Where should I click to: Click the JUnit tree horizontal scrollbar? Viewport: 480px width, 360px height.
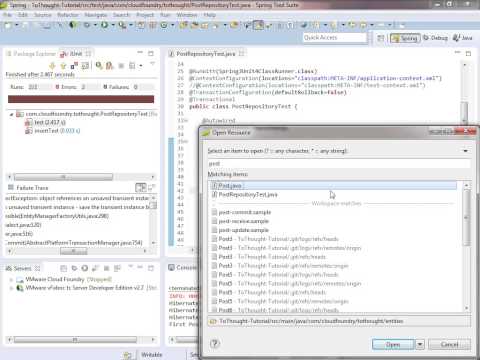[x=81, y=177]
